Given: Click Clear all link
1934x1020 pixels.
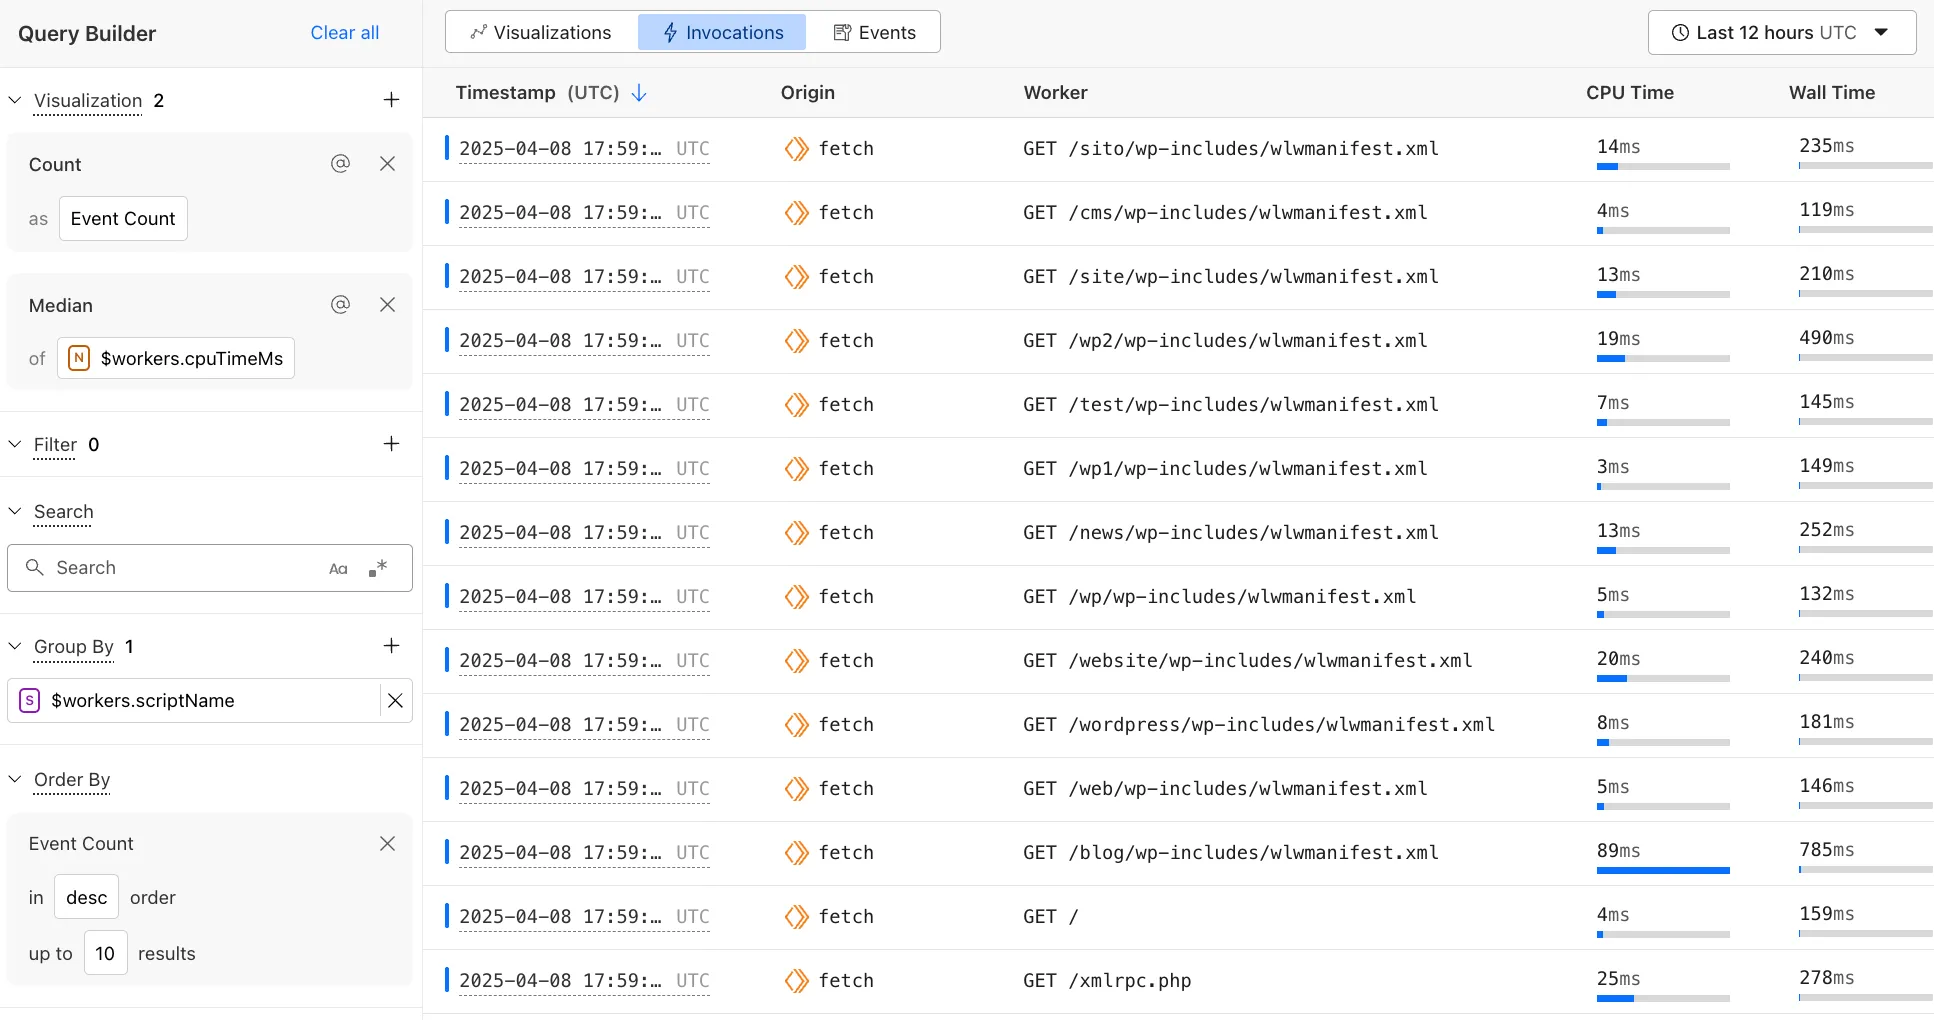Looking at the screenshot, I should tap(344, 33).
